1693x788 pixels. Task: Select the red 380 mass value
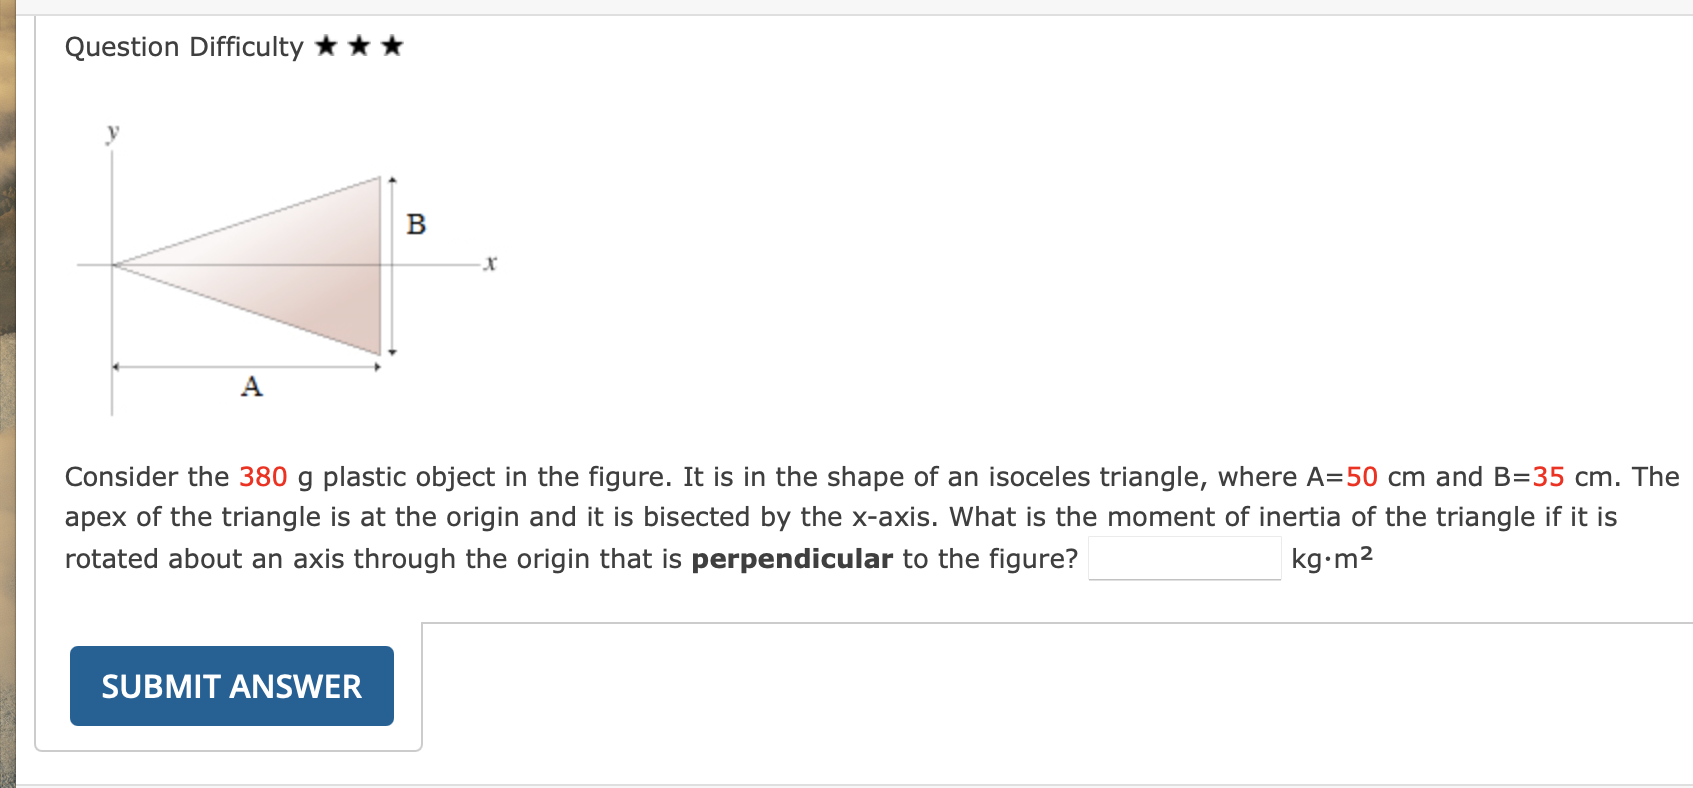click(x=262, y=477)
